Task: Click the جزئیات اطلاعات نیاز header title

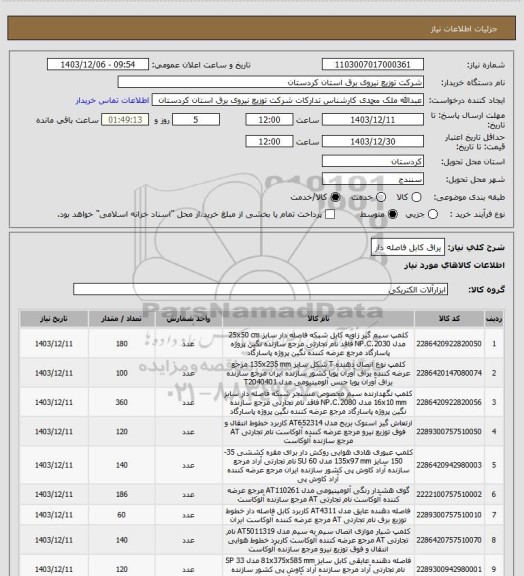Action: pyautogui.click(x=464, y=29)
